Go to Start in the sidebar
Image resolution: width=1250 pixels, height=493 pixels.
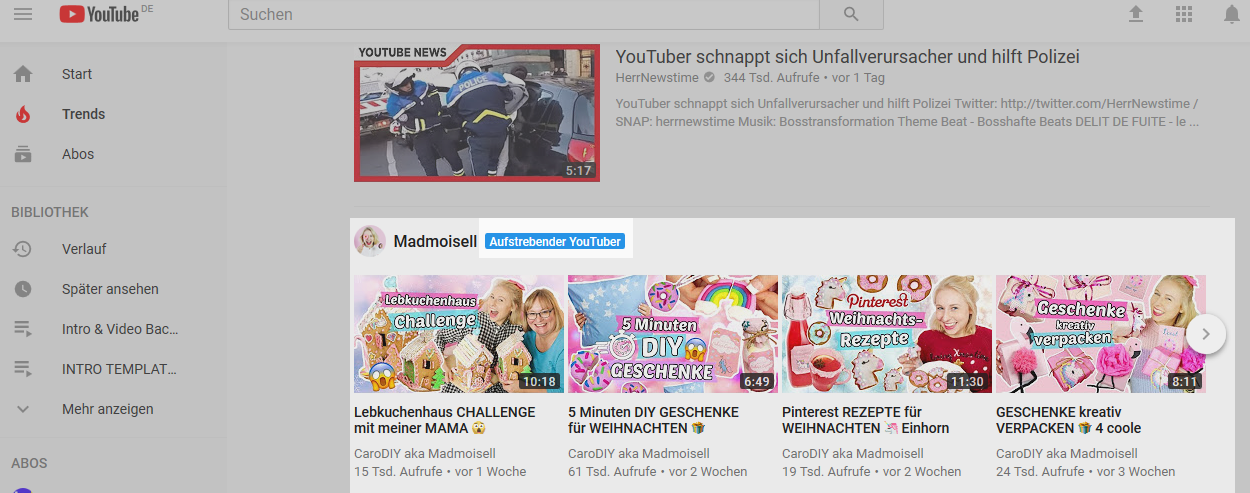click(x=76, y=74)
